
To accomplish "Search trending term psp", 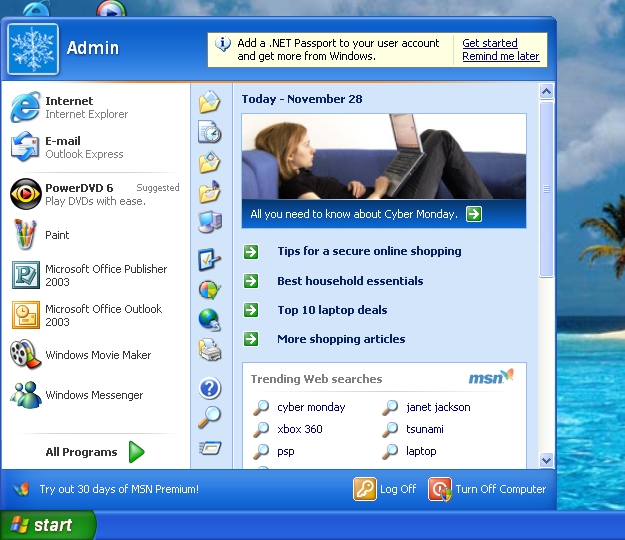I will [x=286, y=452].
